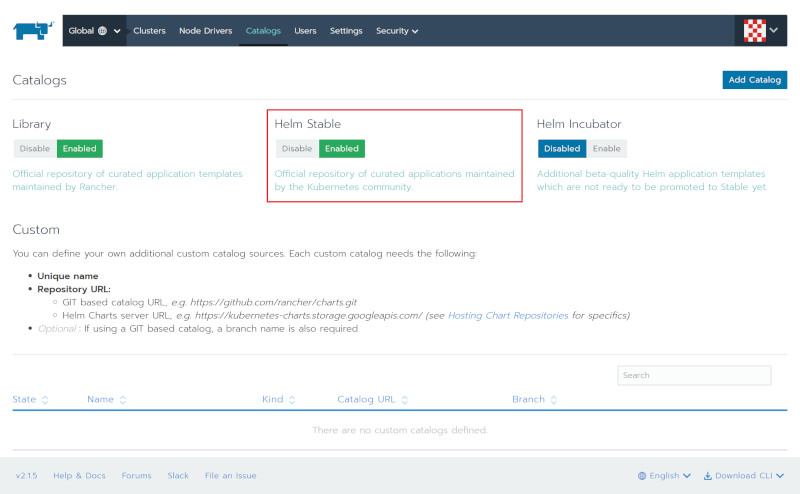Open the Slack link

(178, 476)
